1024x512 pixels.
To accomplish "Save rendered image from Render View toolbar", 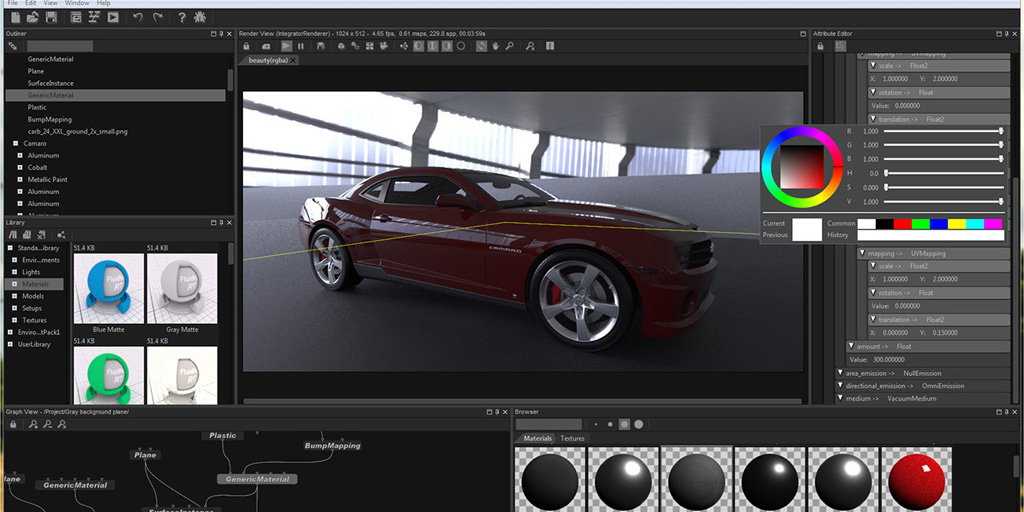I will pos(320,46).
